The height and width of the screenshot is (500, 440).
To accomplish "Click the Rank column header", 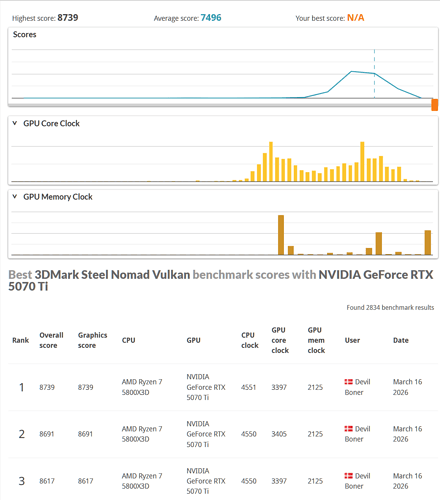I will click(21, 340).
